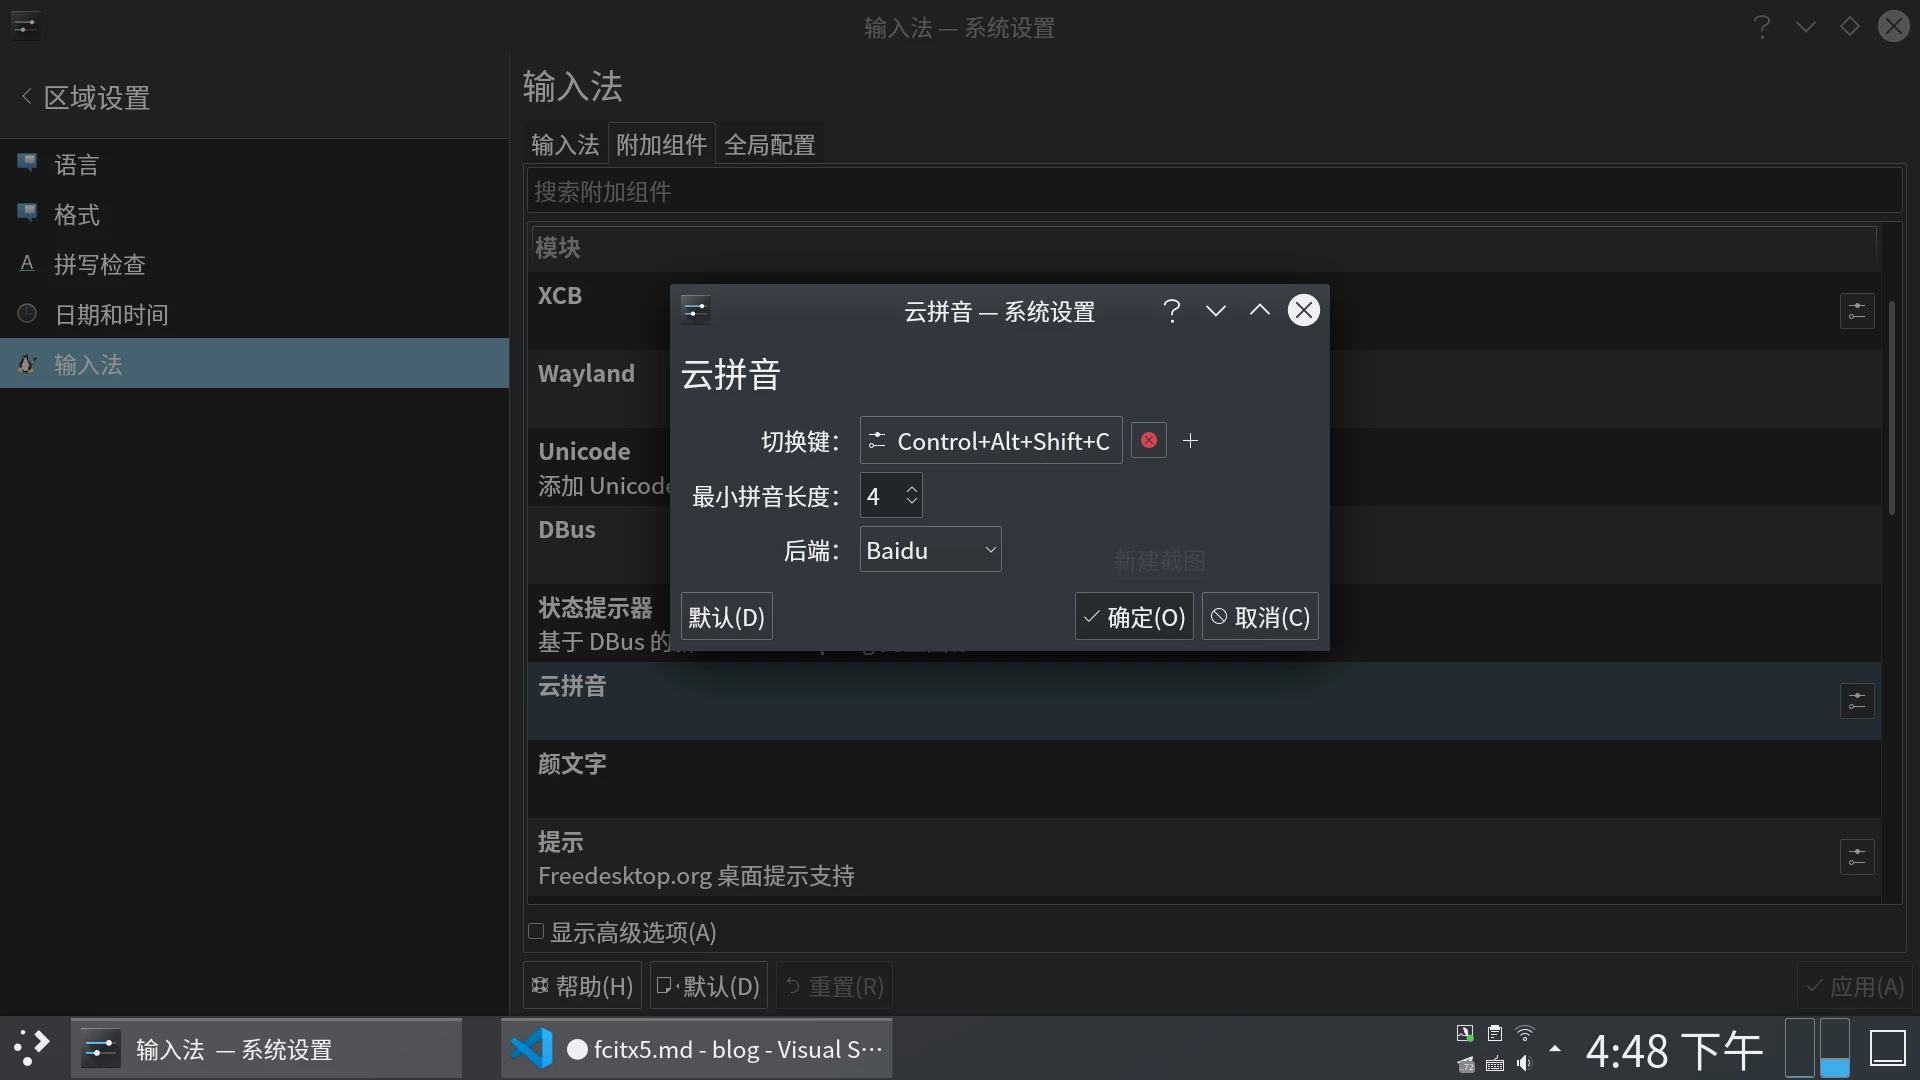Image resolution: width=1920 pixels, height=1080 pixels.
Task: Click the show desktop icon in panel
Action: (1888, 1048)
